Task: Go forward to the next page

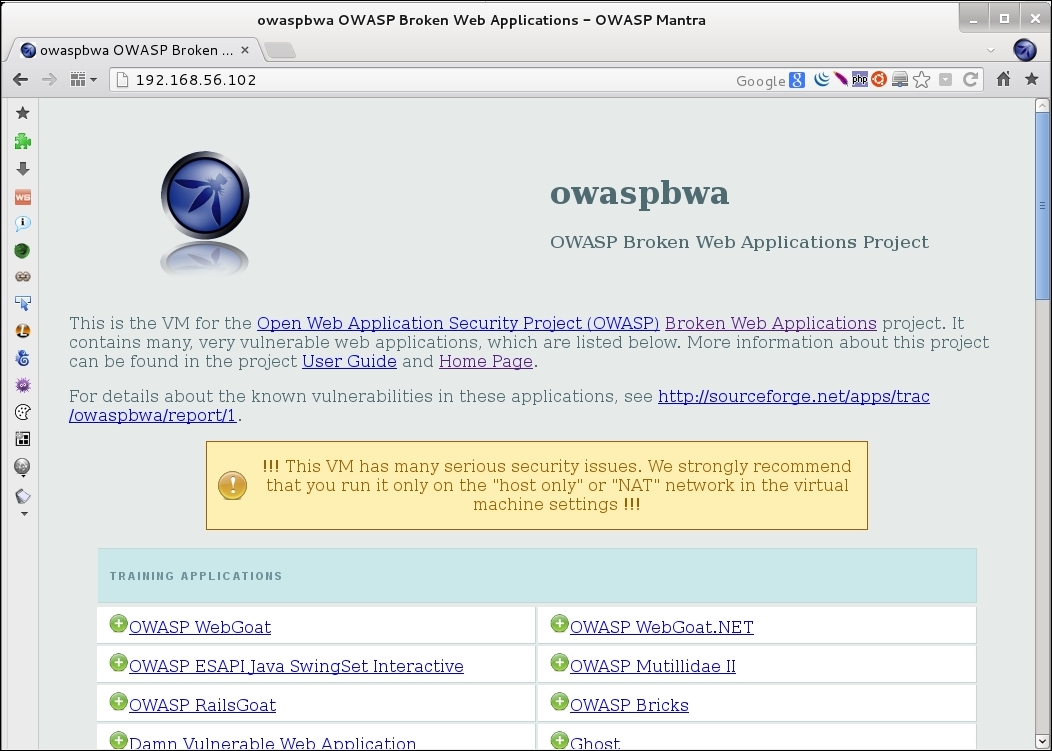Action: click(x=49, y=80)
